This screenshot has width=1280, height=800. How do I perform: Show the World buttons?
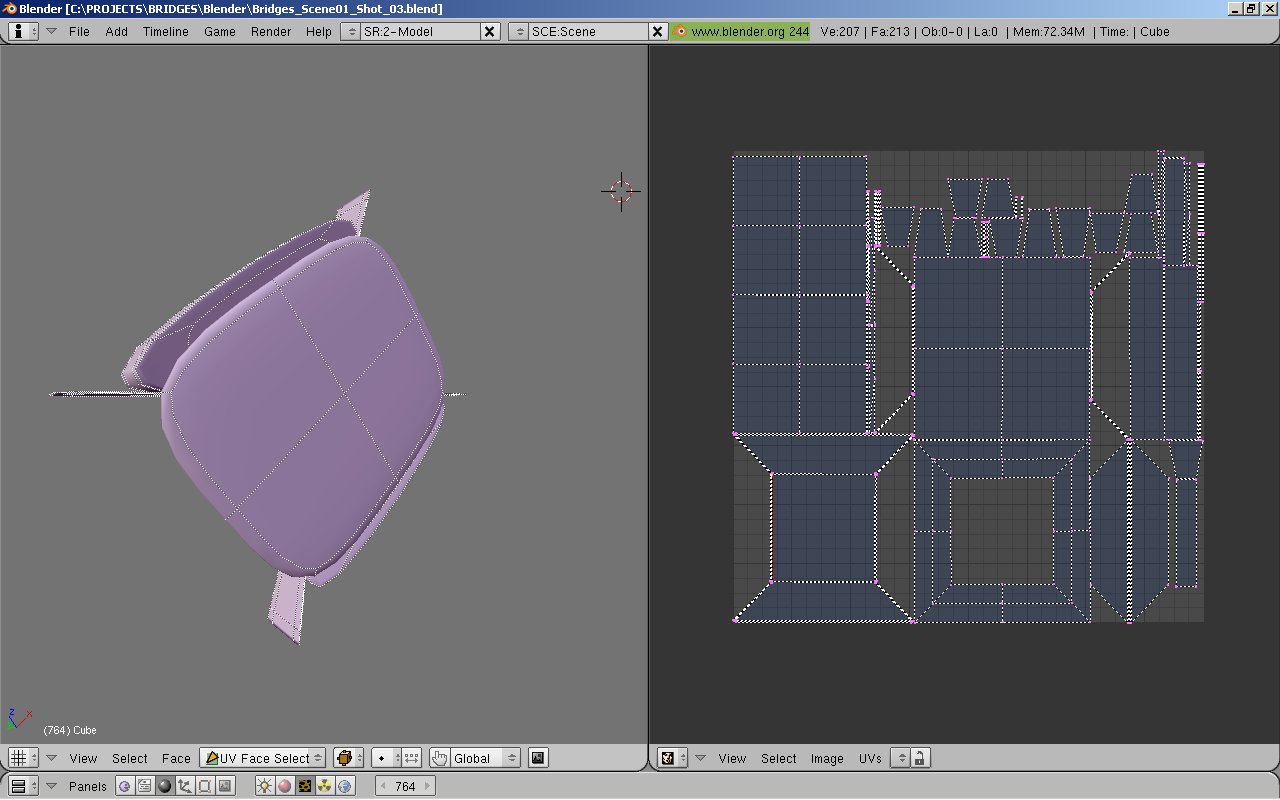pyautogui.click(x=345, y=786)
